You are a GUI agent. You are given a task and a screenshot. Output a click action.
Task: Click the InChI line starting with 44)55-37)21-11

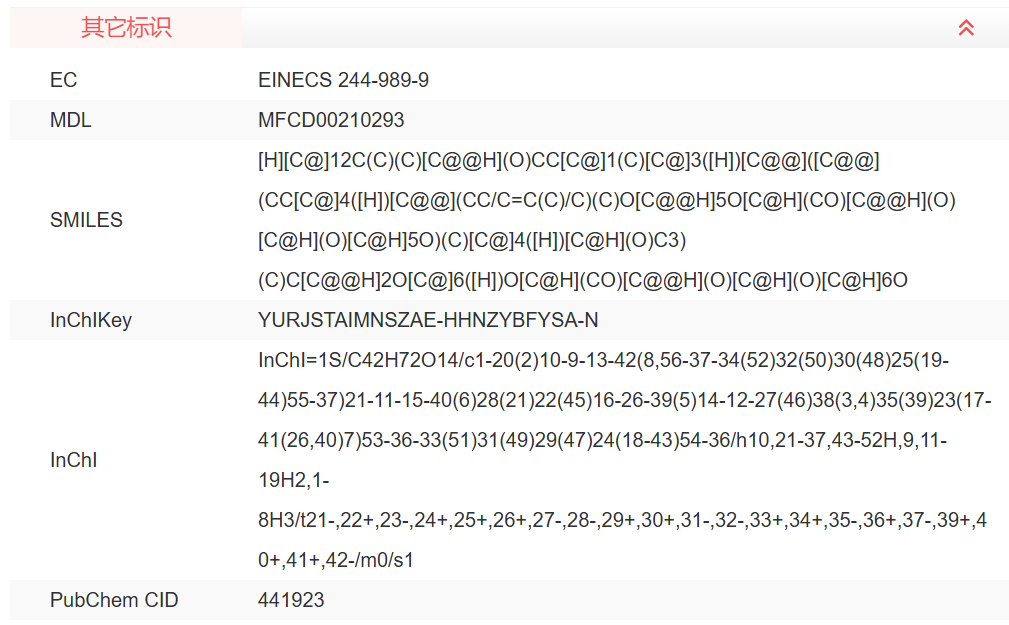tap(624, 400)
